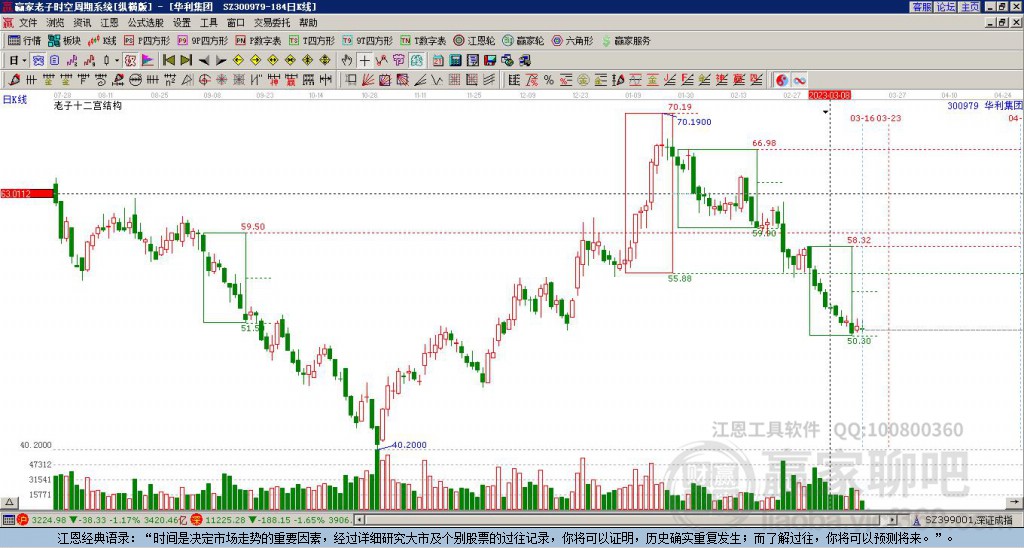Open the 9T四方形 tool
This screenshot has width=1024, height=548.
click(368, 40)
